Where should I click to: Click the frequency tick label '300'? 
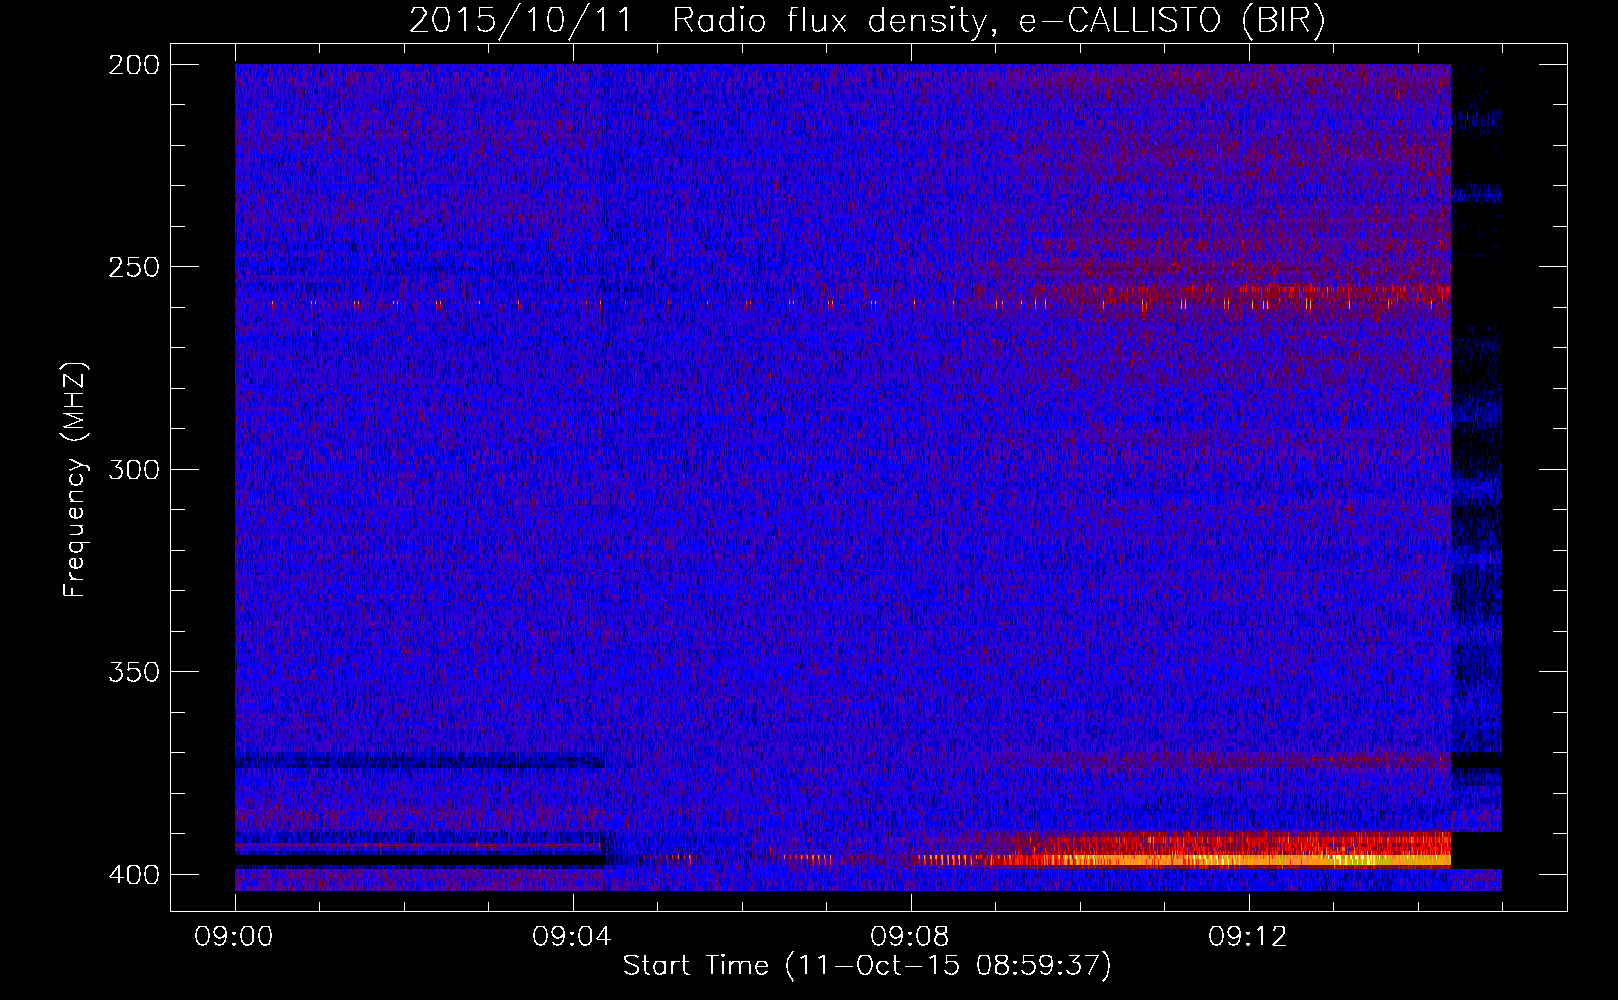(x=134, y=469)
